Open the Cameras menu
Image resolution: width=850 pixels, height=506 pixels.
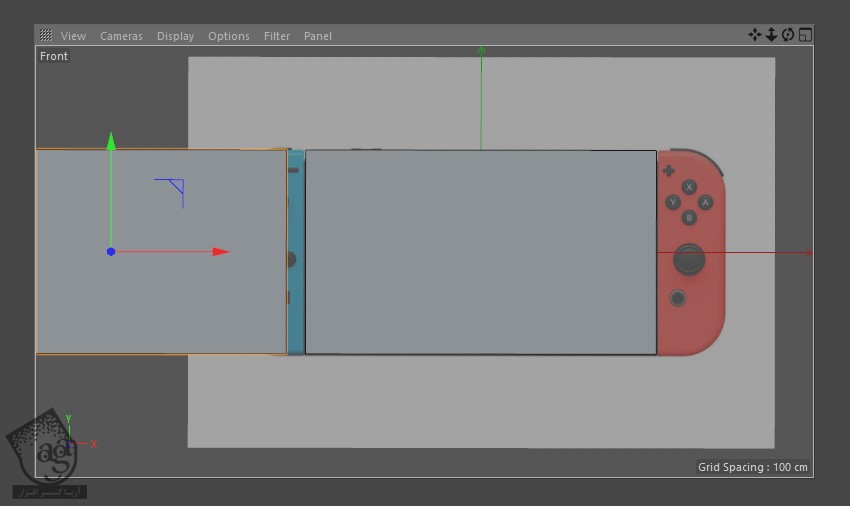pos(121,36)
